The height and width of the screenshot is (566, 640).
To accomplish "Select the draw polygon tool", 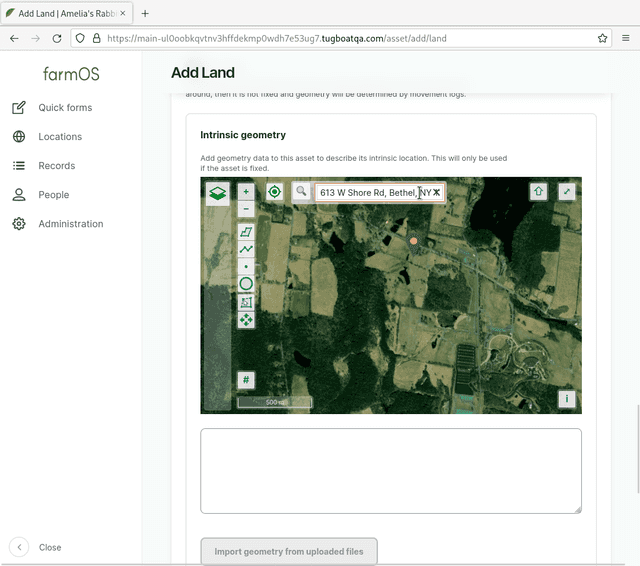I will (x=246, y=232).
